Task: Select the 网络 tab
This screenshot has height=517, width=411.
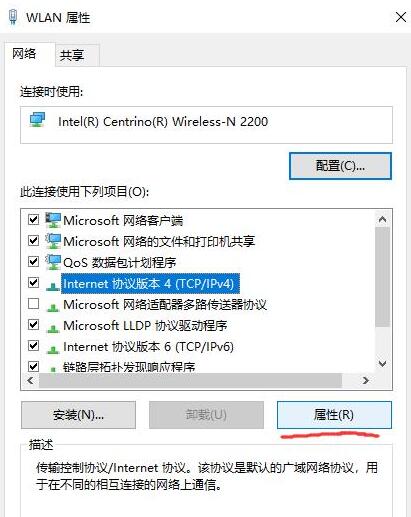Action: click(24, 53)
